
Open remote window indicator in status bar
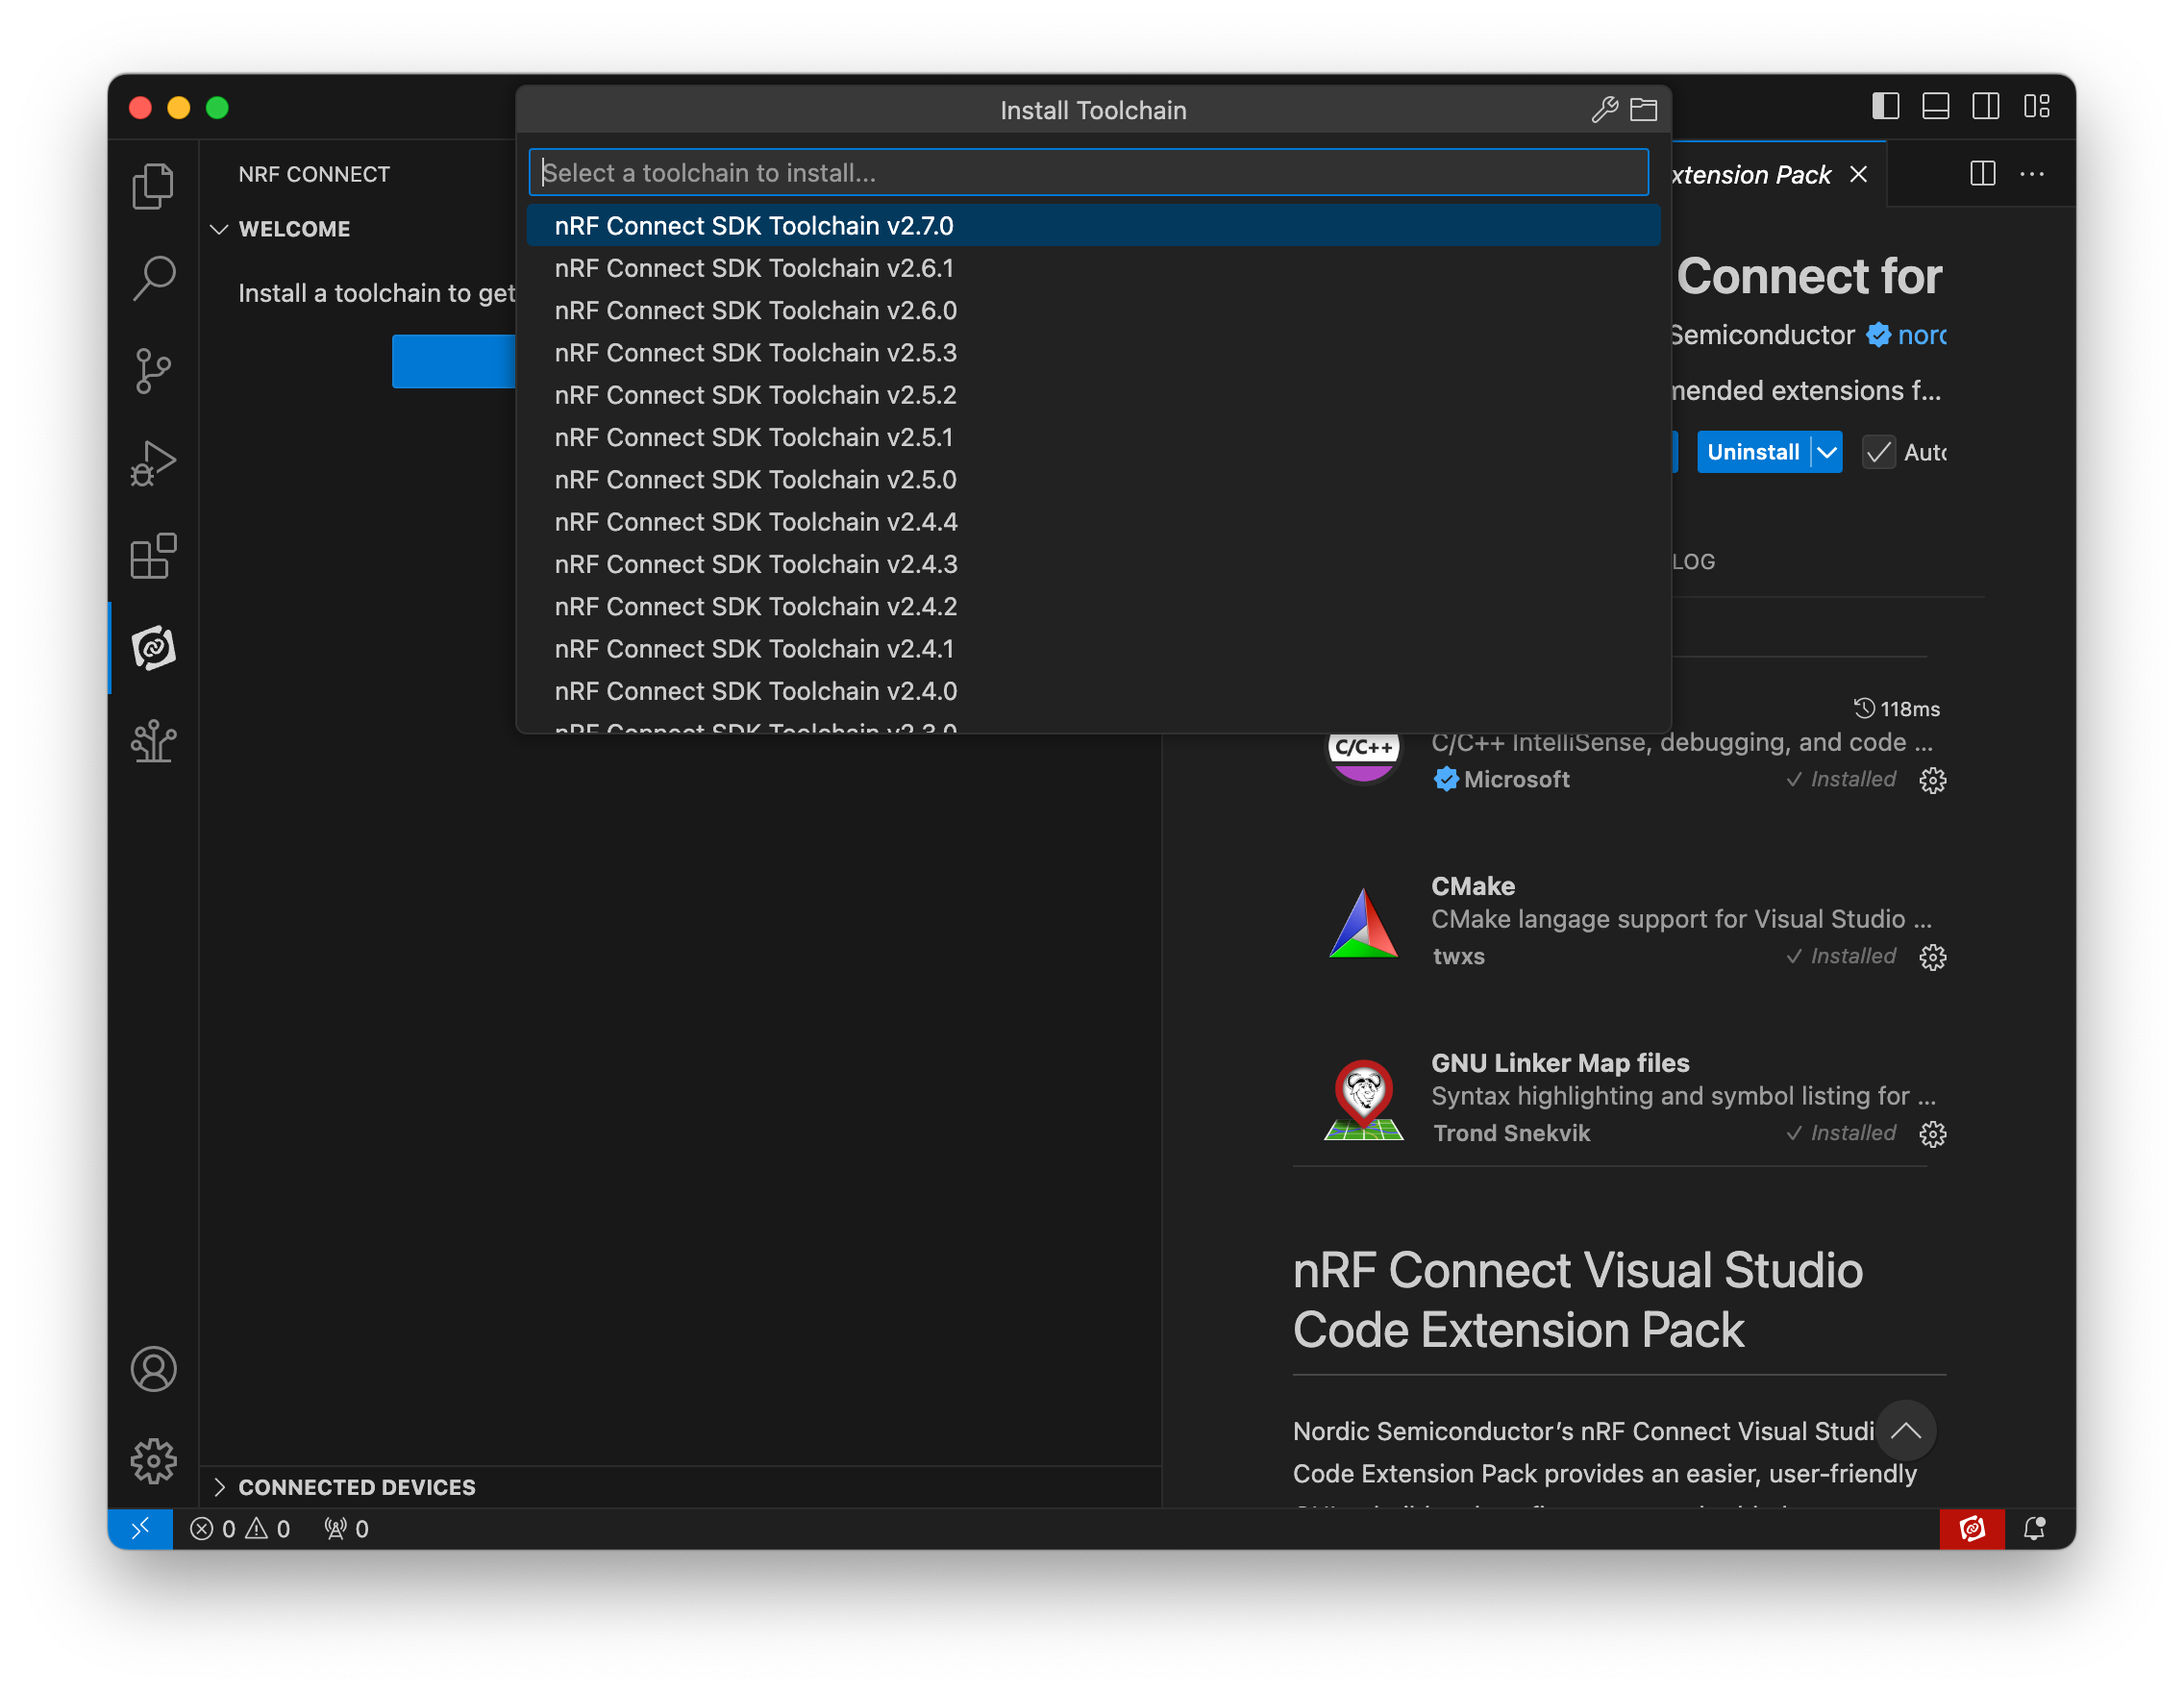click(x=140, y=1528)
